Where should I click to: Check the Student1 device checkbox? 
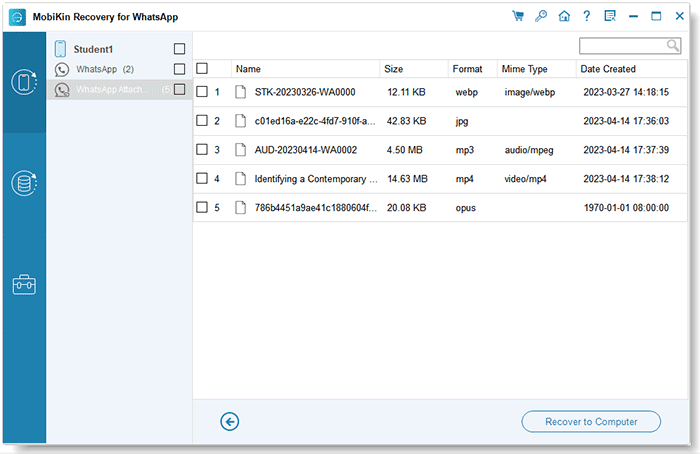click(179, 49)
